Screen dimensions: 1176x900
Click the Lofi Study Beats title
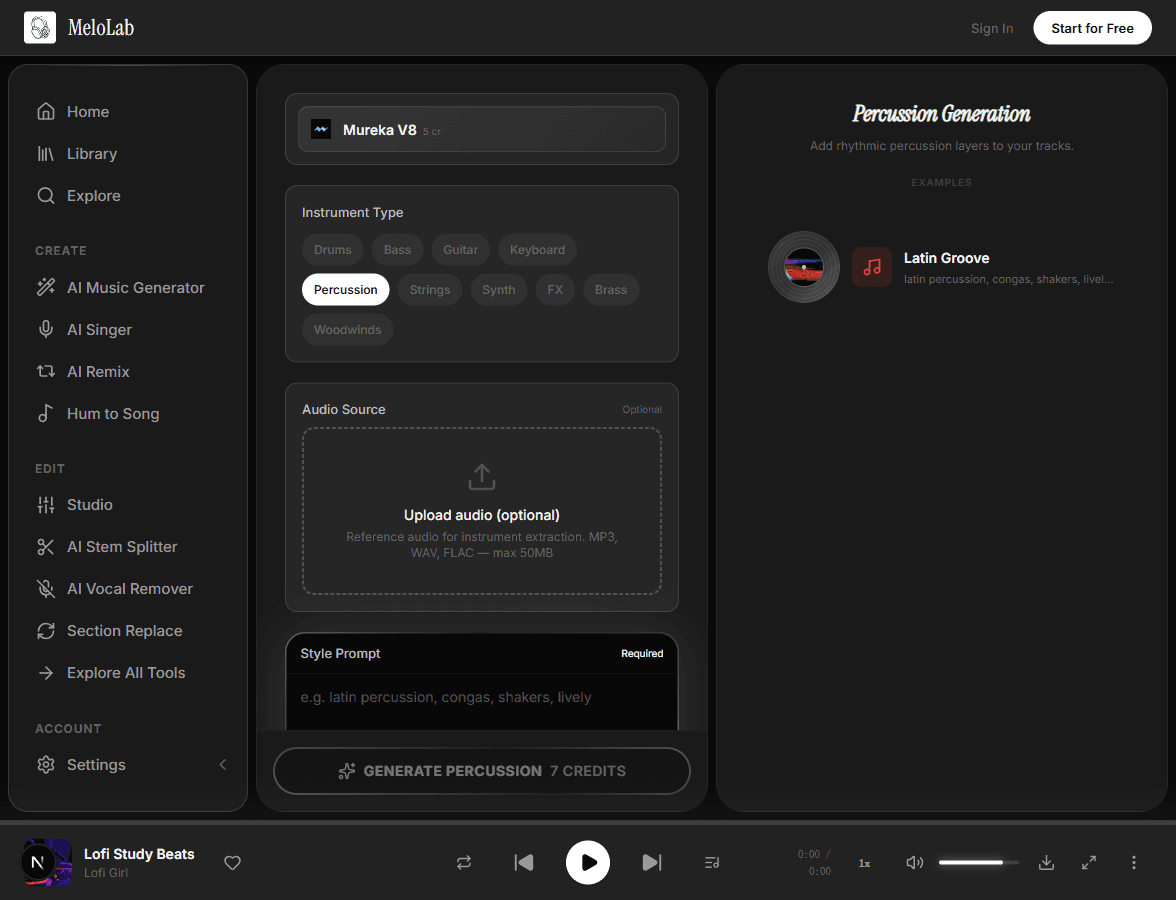(x=139, y=854)
